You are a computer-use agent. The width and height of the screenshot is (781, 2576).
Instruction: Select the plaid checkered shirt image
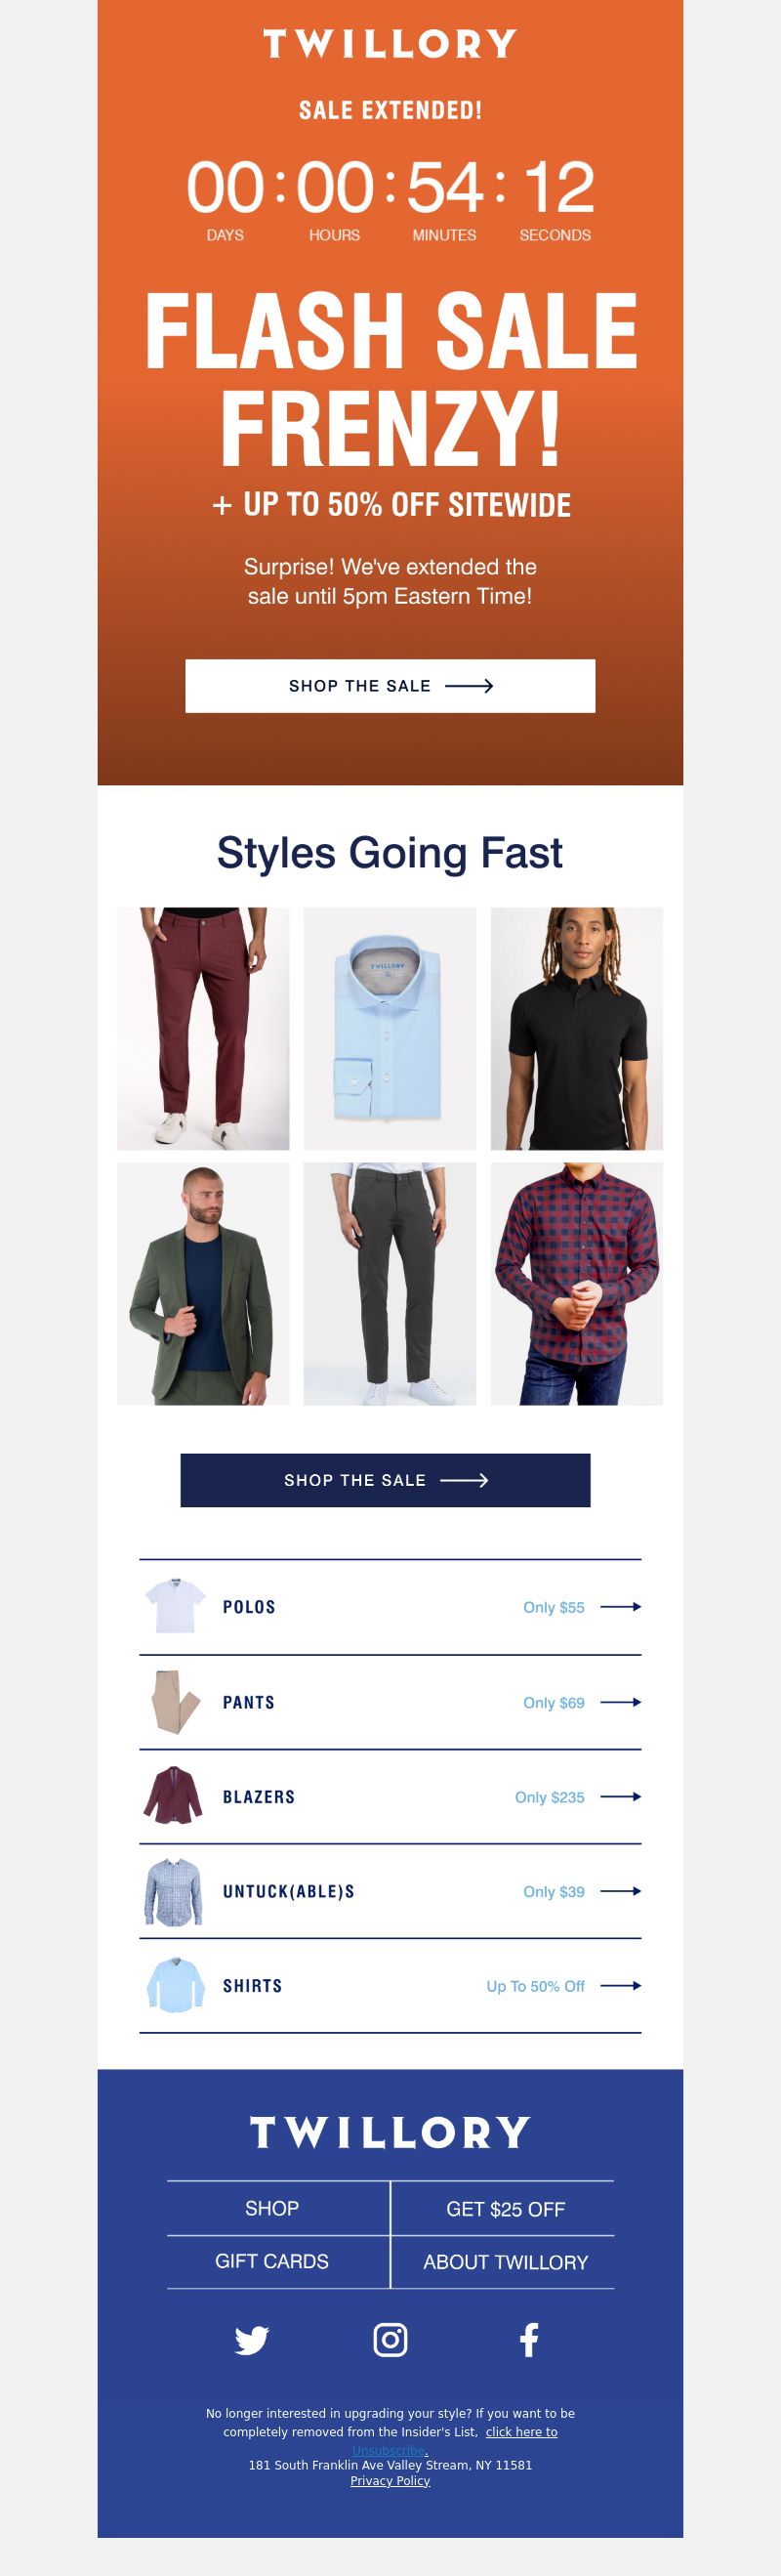[577, 1284]
